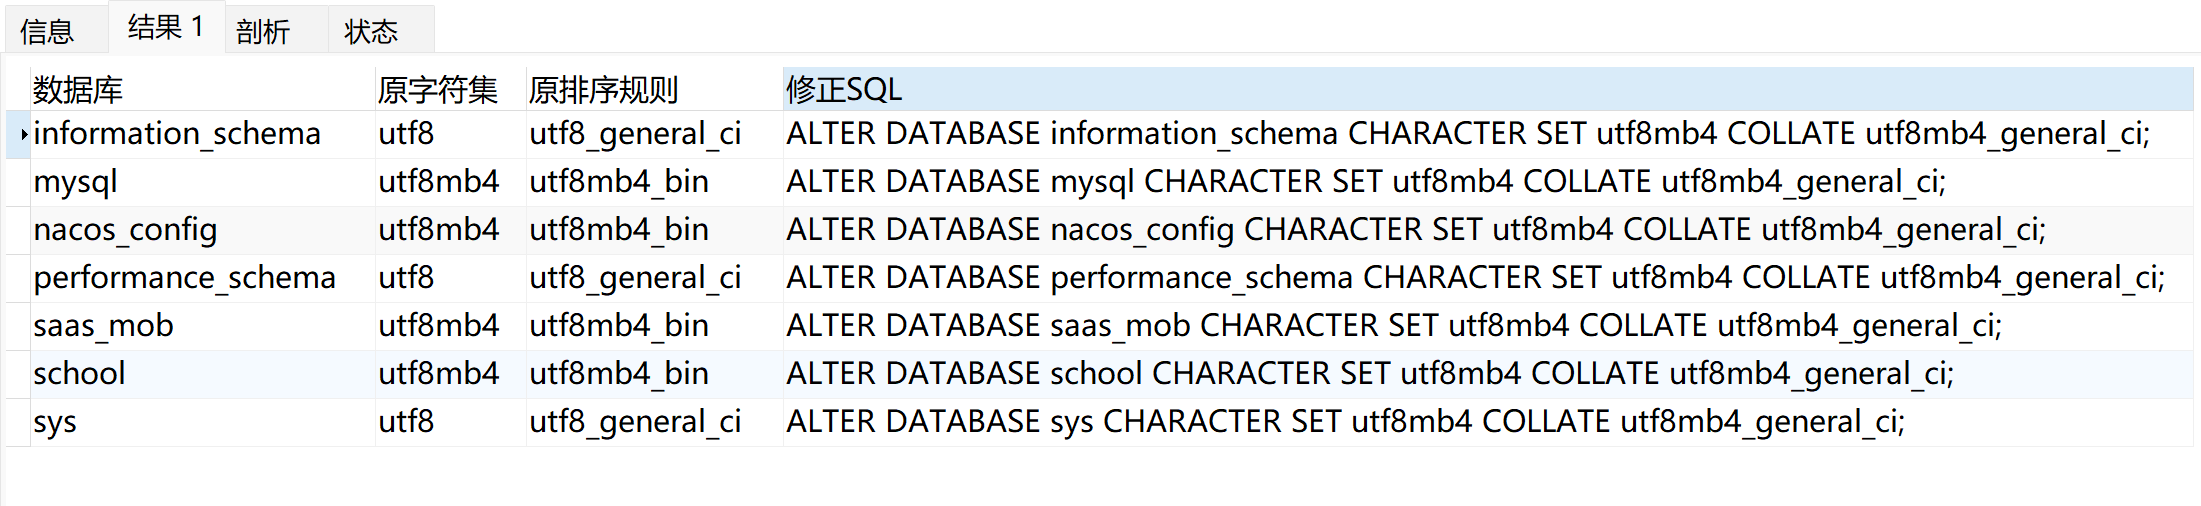Select the 结果 1 tab
The image size is (2201, 506).
tap(166, 27)
